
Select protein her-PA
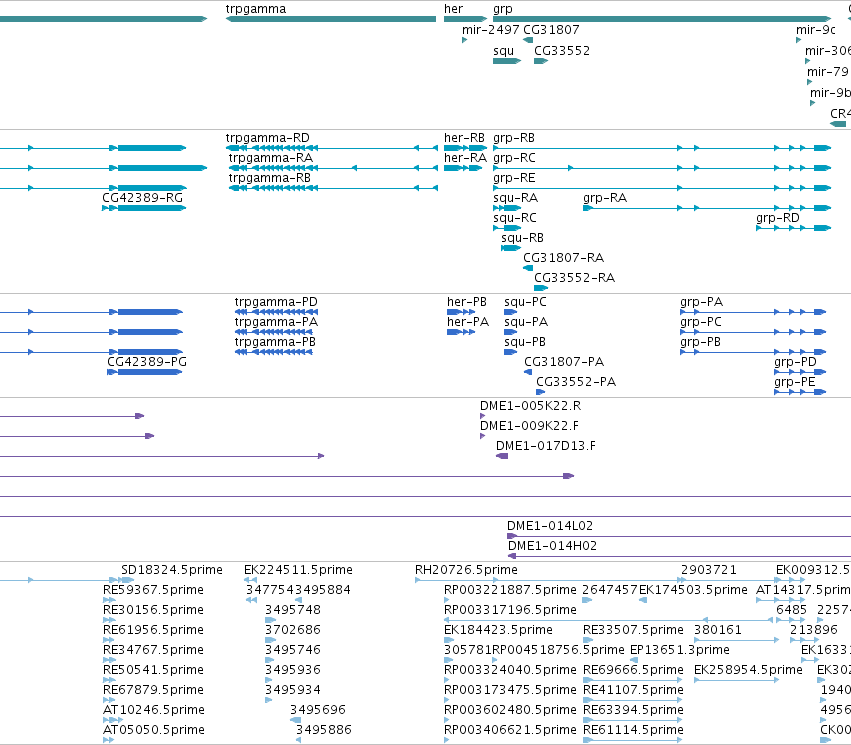click(461, 332)
